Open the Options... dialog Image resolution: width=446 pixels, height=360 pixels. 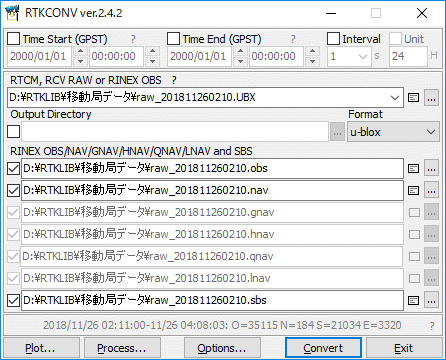click(222, 348)
